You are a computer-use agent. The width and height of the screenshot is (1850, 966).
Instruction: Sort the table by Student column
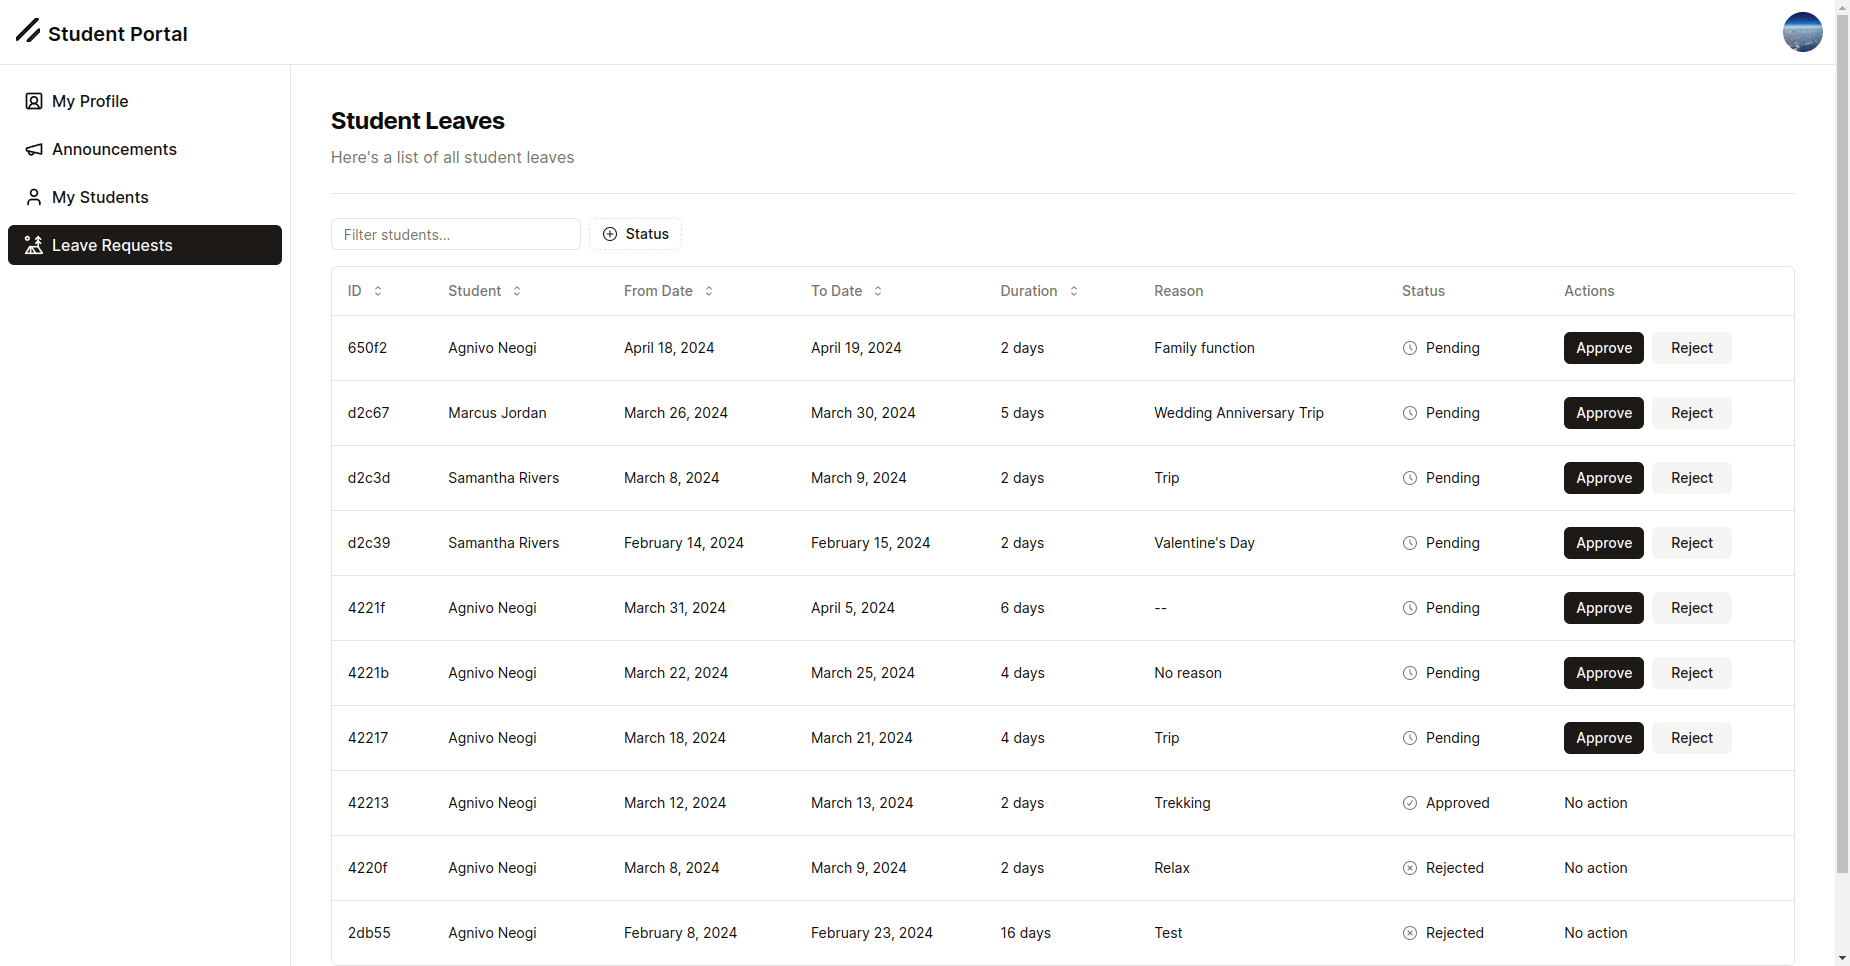point(484,291)
